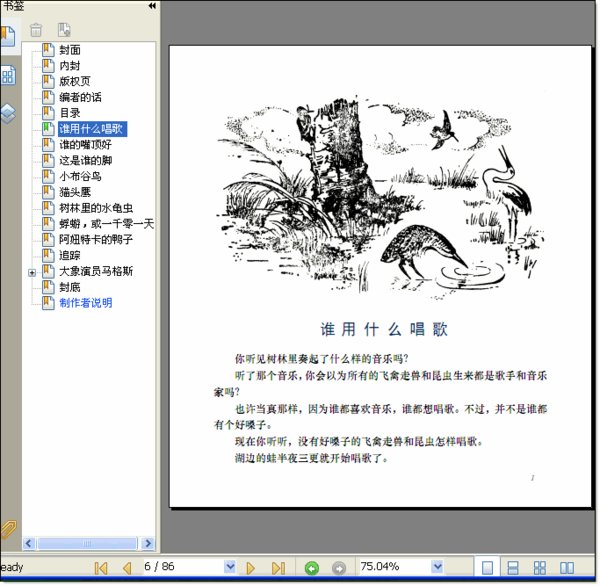Collapse the bookmarks side panel
This screenshot has width=600, height=586.
tap(152, 5)
